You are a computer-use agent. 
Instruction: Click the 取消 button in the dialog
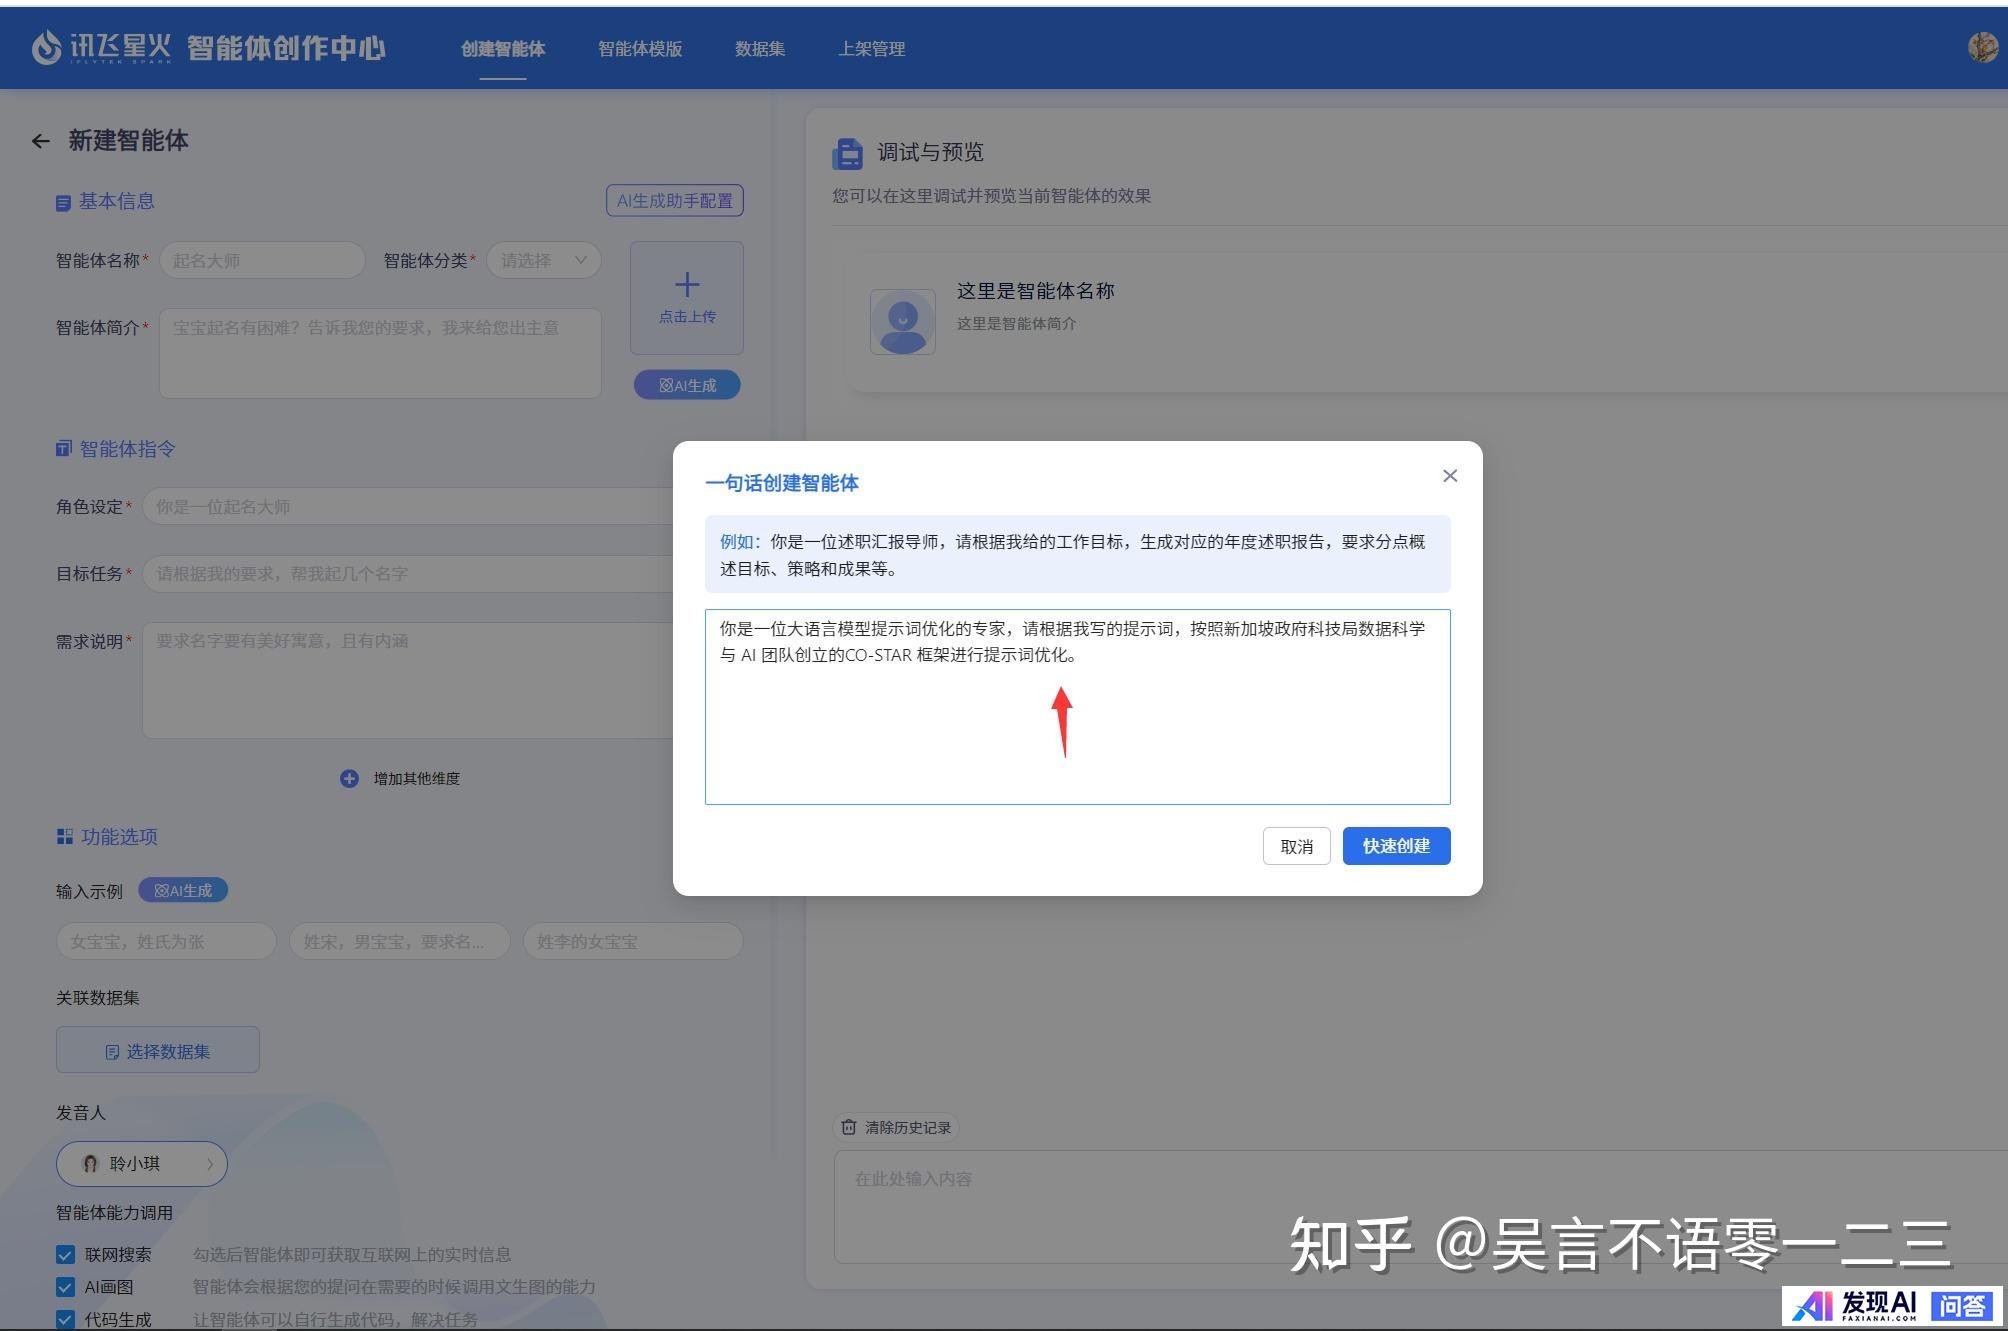[1296, 846]
